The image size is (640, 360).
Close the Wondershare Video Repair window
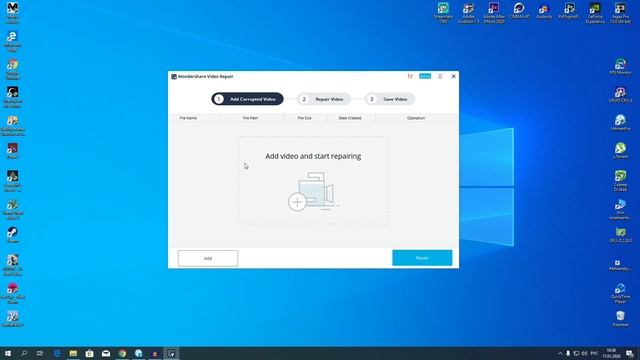click(x=453, y=76)
